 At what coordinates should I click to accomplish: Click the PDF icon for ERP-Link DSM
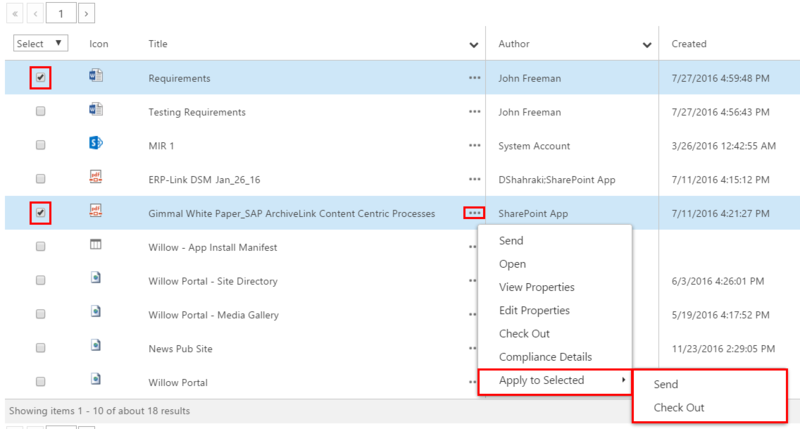tap(97, 178)
